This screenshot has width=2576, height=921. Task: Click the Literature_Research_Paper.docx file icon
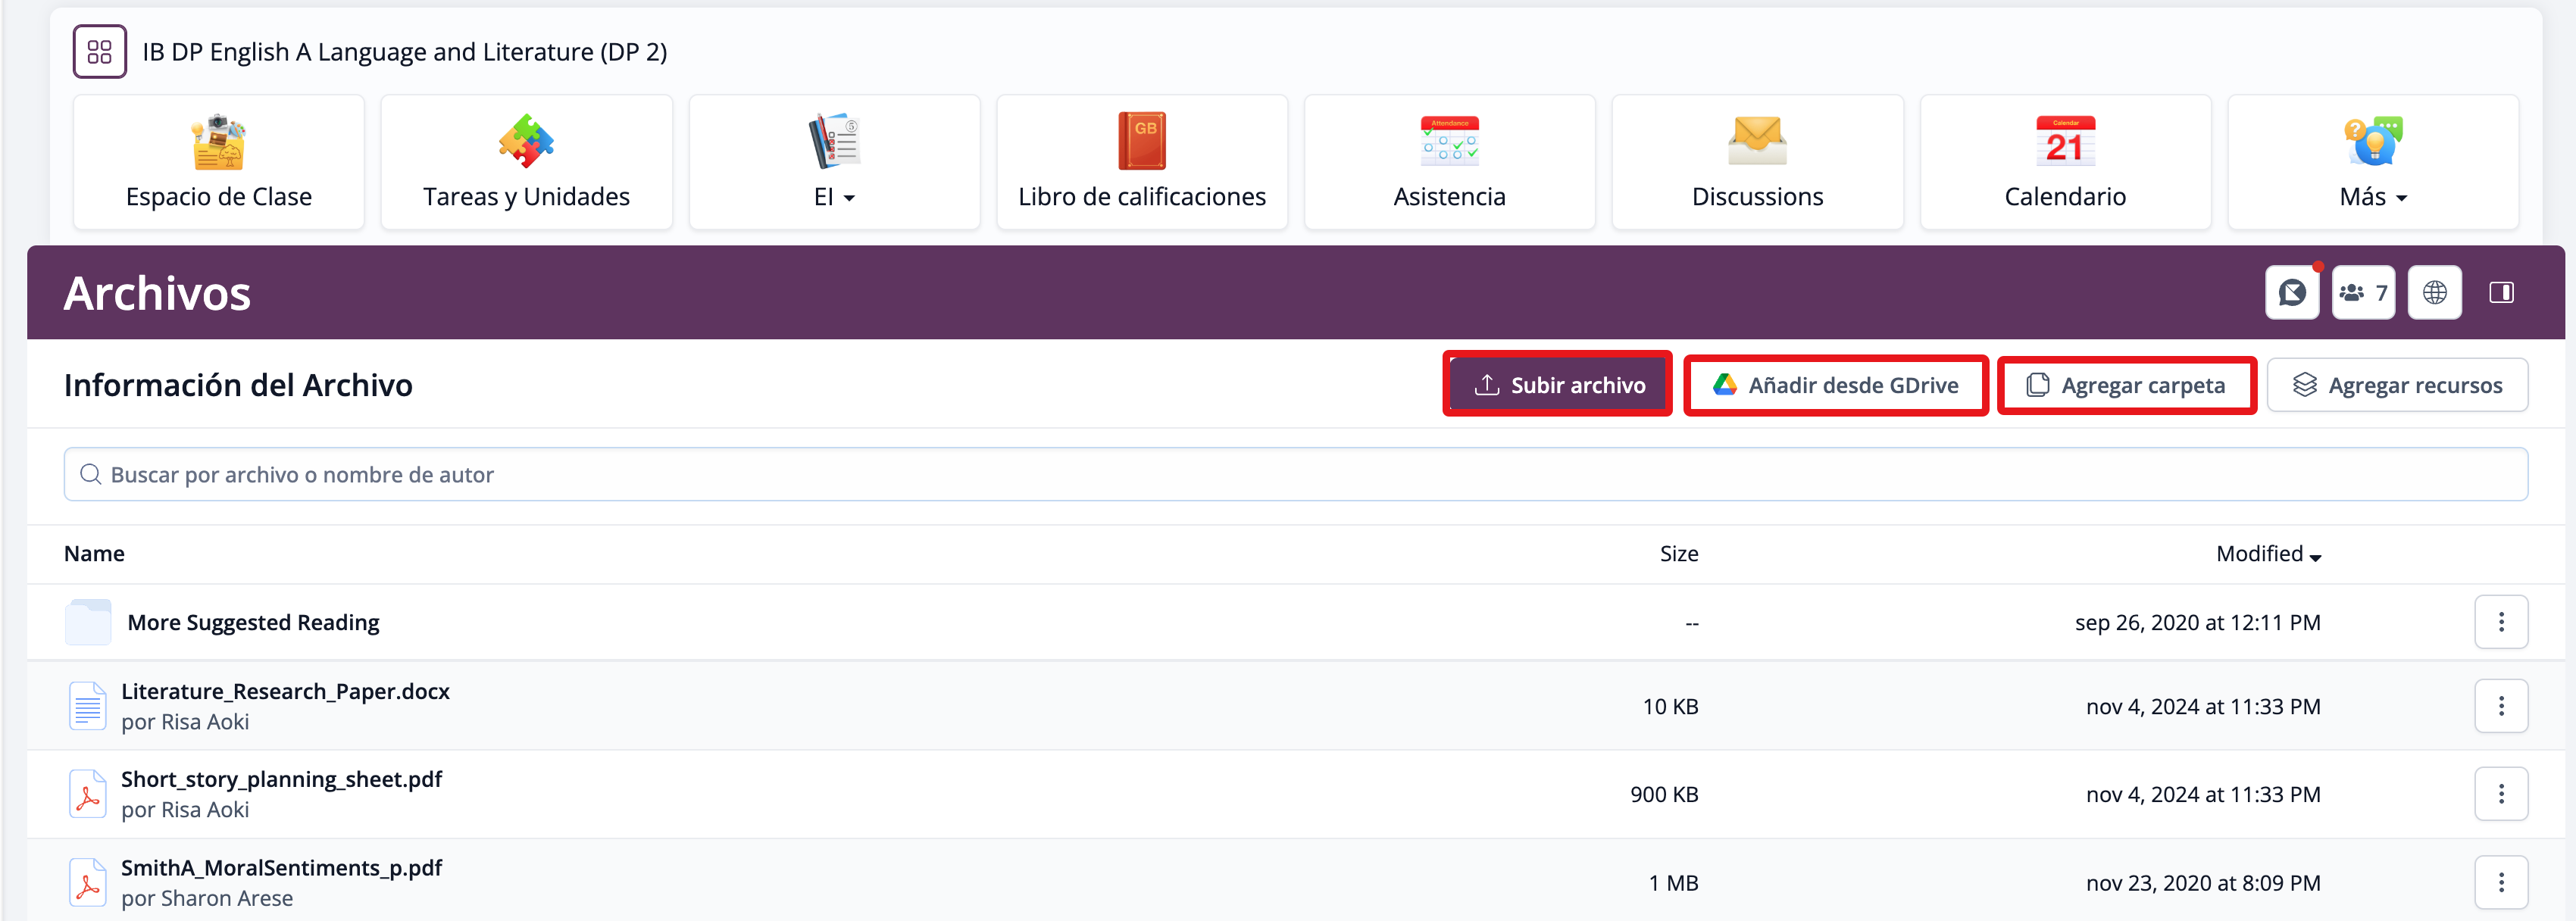(x=88, y=706)
